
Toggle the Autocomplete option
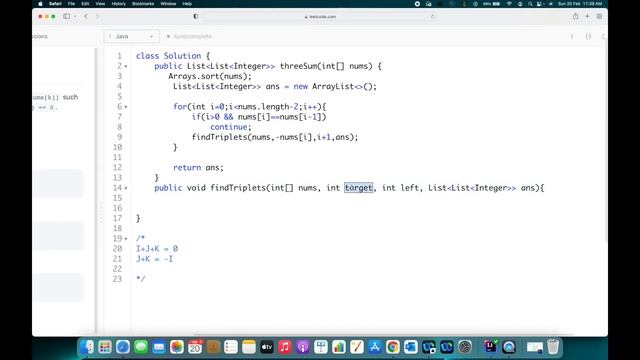pos(189,36)
